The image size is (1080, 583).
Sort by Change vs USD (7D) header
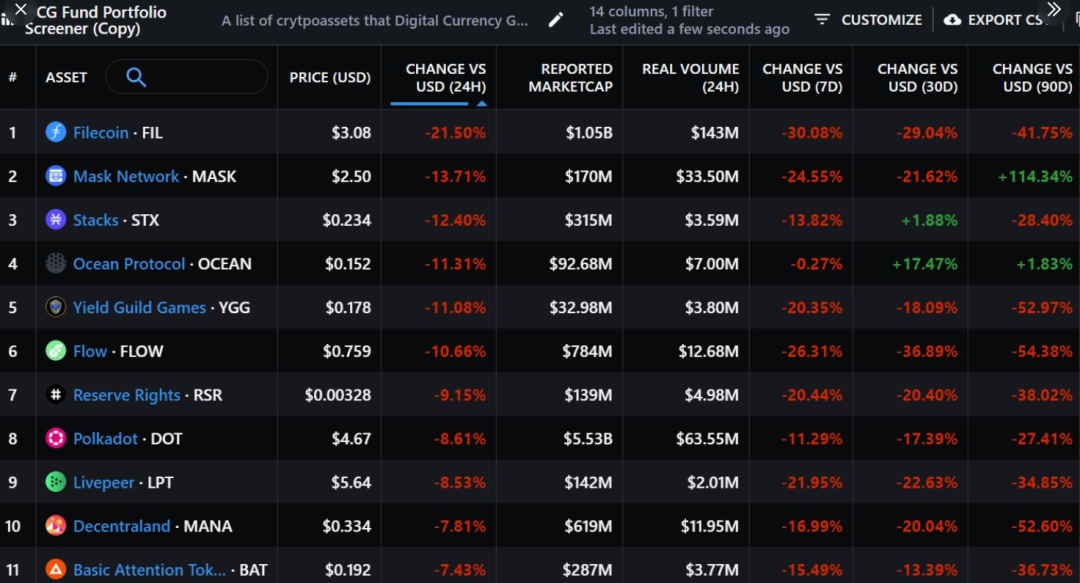click(x=802, y=77)
